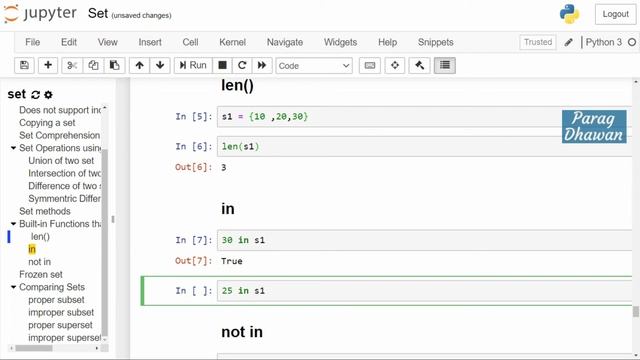
Task: Click the notebook title Set
Action: click(x=98, y=13)
